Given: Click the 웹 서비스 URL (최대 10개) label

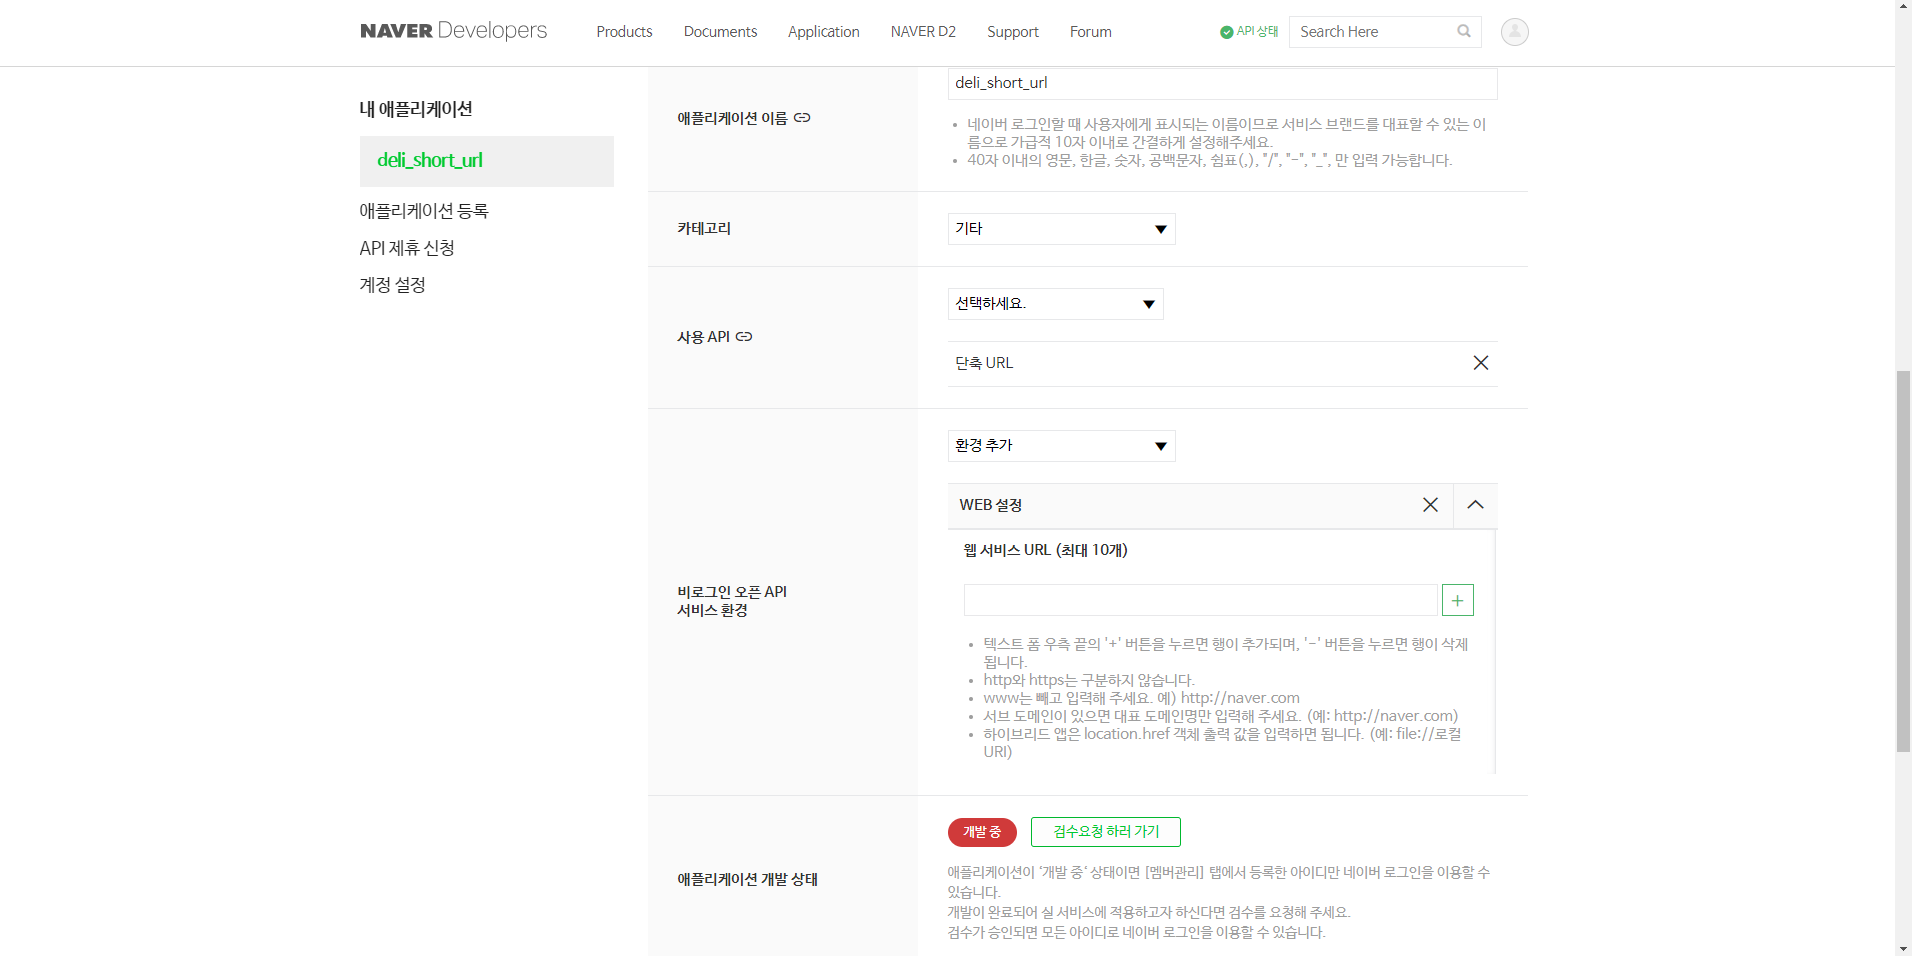Looking at the screenshot, I should [x=1045, y=550].
